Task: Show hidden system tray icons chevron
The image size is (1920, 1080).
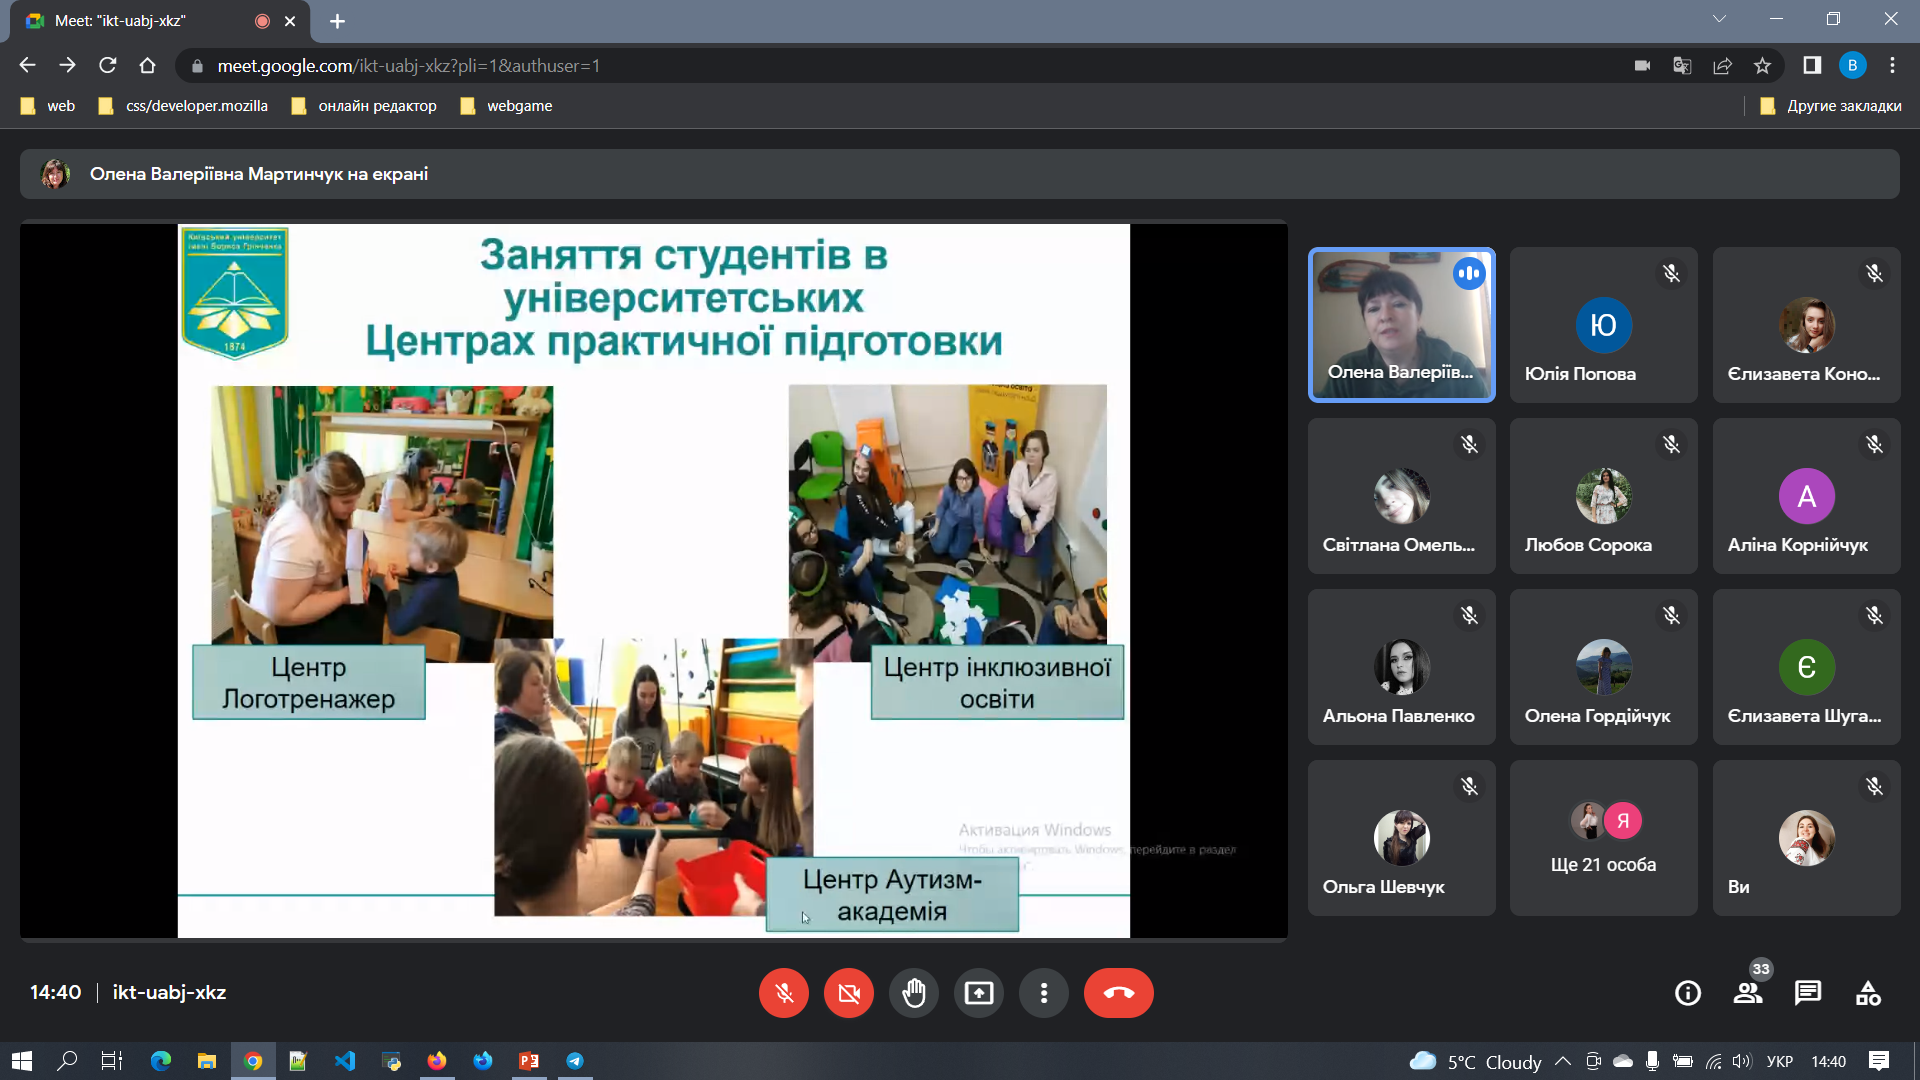Action: click(1563, 1061)
